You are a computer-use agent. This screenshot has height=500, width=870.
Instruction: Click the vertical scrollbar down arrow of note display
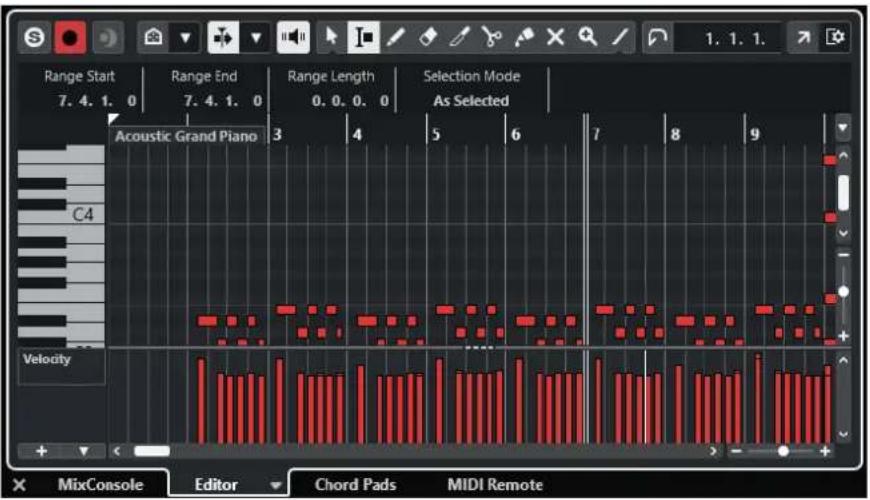(843, 233)
